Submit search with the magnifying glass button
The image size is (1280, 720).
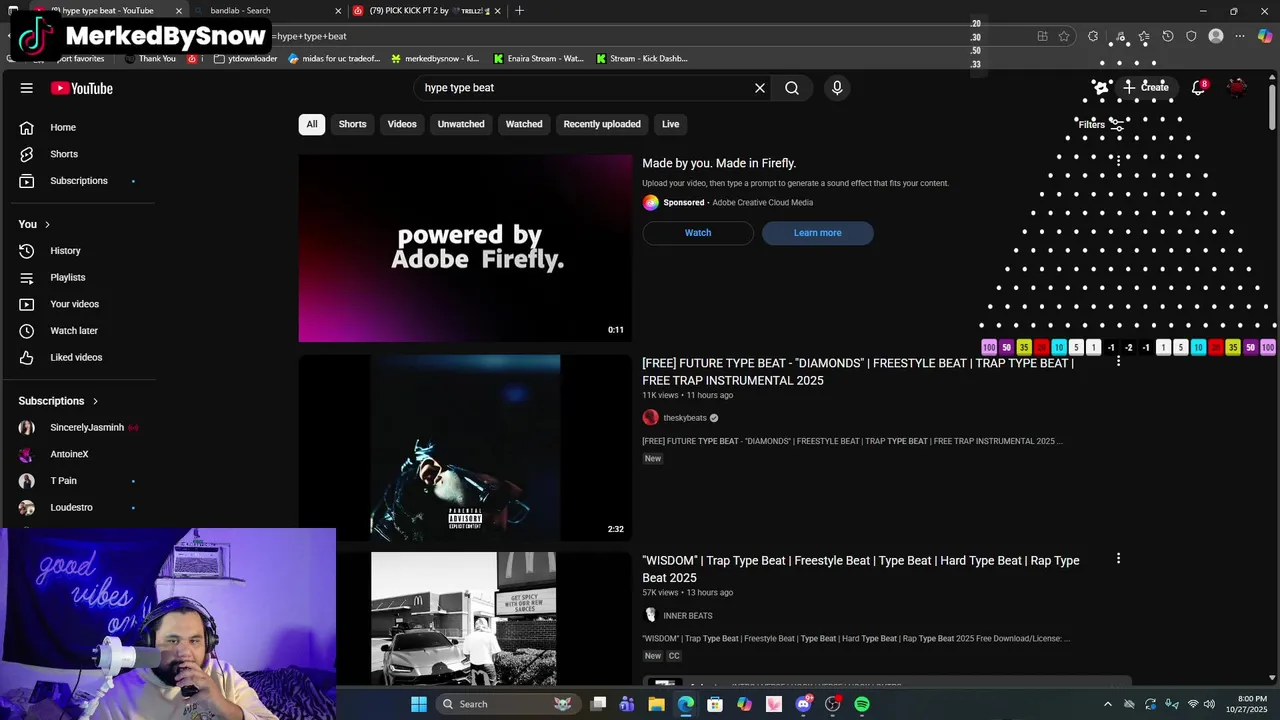[x=792, y=88]
